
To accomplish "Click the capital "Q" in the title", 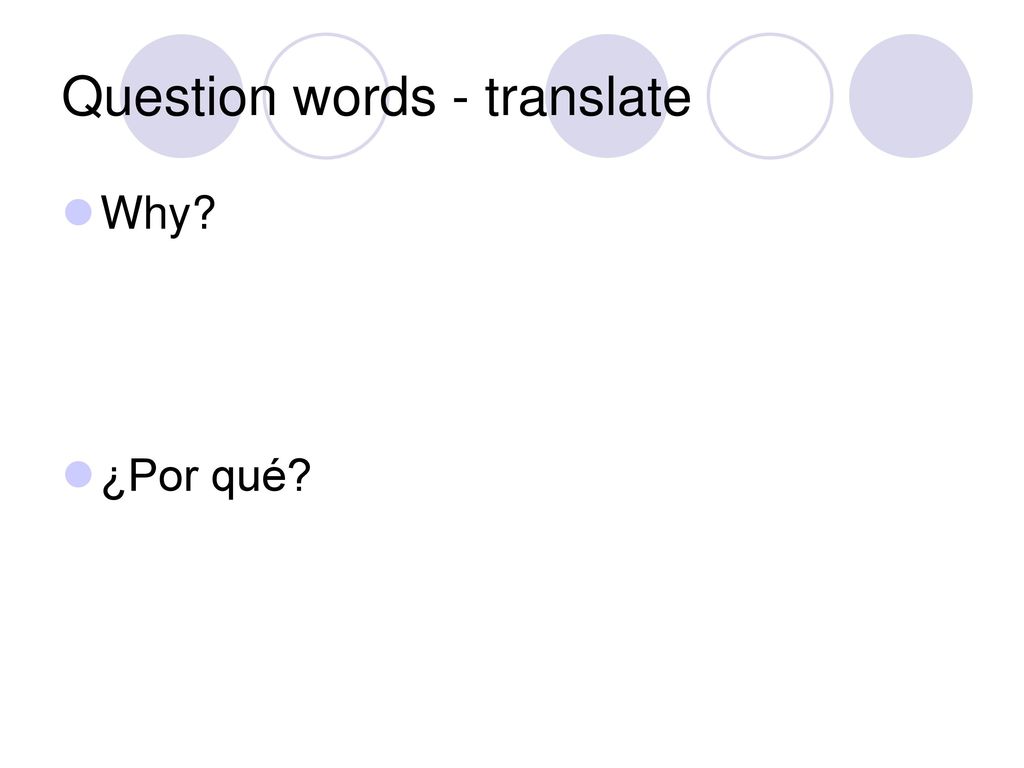I will (x=84, y=97).
